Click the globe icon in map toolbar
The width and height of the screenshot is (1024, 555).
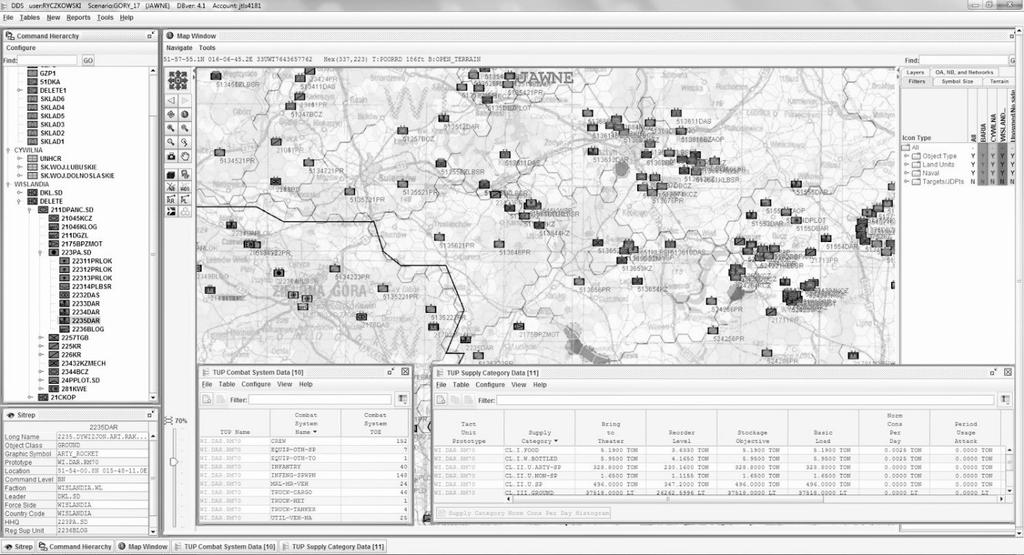point(185,115)
